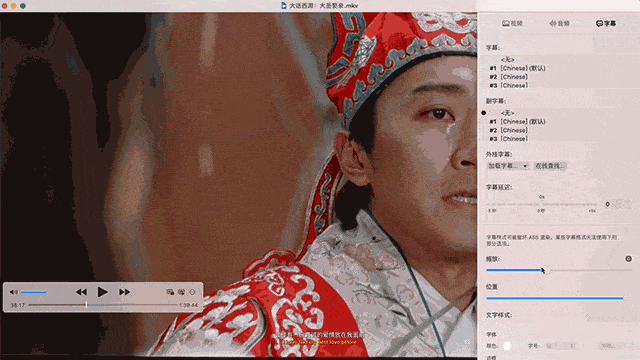640x360 pixels.
Task: Click the play button in the controller
Action: tap(102, 292)
